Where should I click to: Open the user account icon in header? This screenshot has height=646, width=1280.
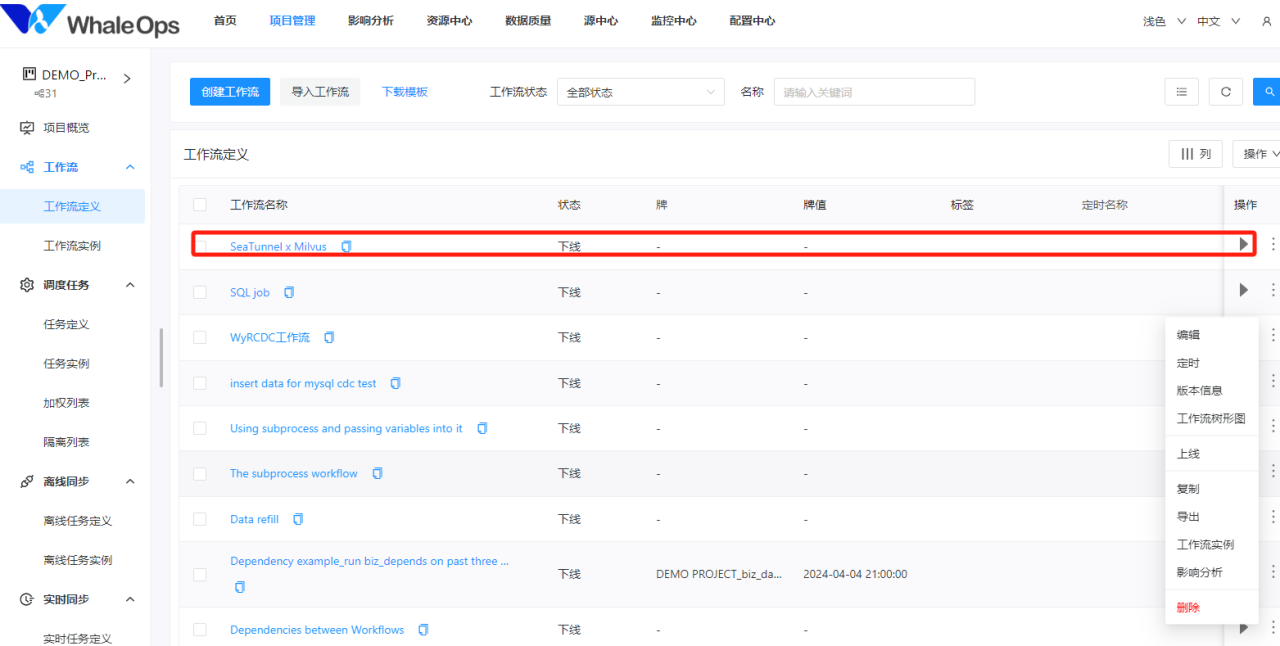[1267, 21]
